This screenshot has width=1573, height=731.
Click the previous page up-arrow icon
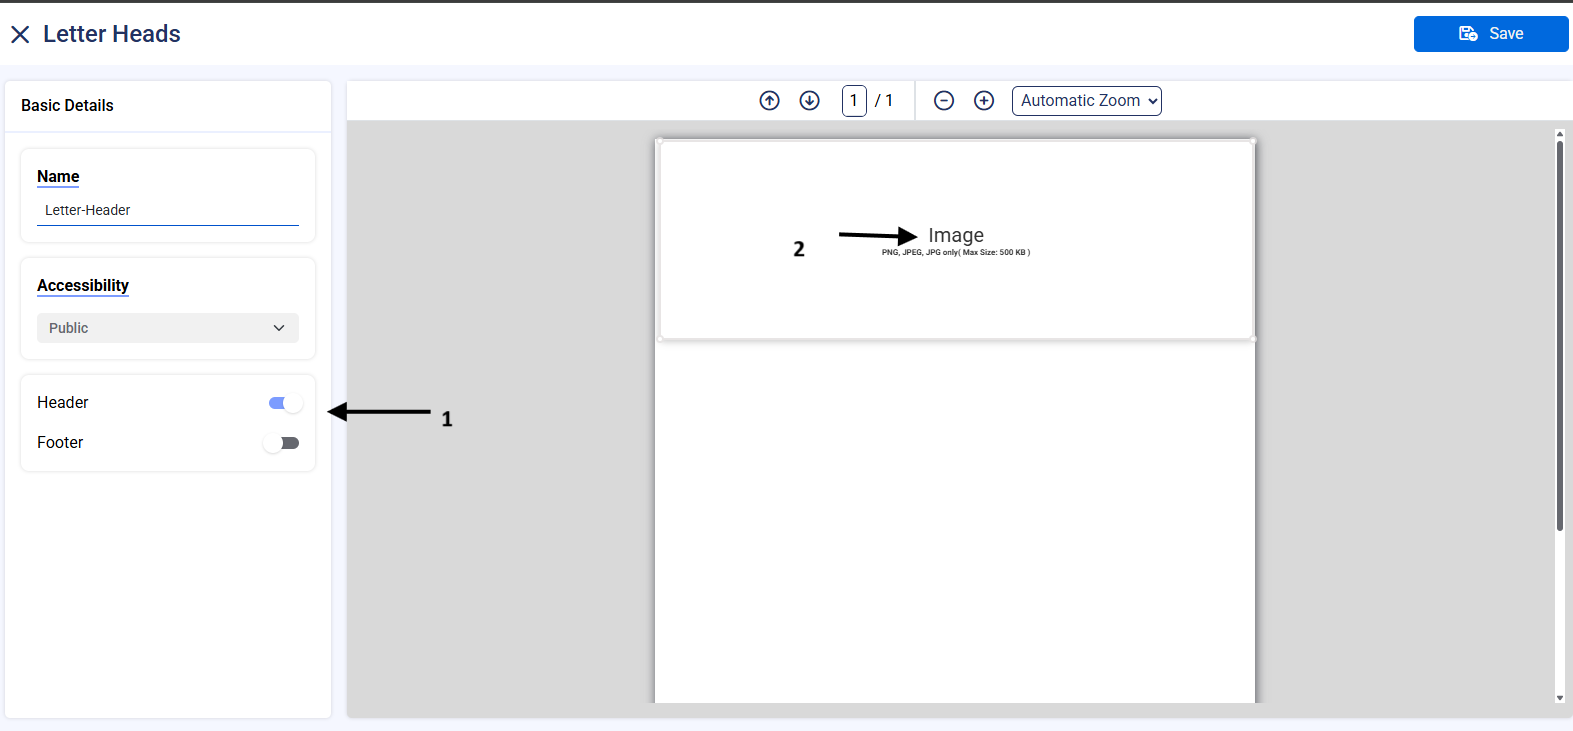tap(769, 101)
